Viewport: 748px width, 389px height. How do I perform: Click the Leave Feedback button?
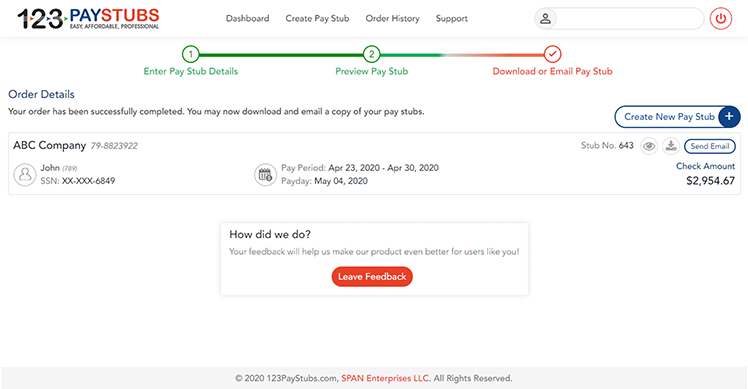click(372, 276)
